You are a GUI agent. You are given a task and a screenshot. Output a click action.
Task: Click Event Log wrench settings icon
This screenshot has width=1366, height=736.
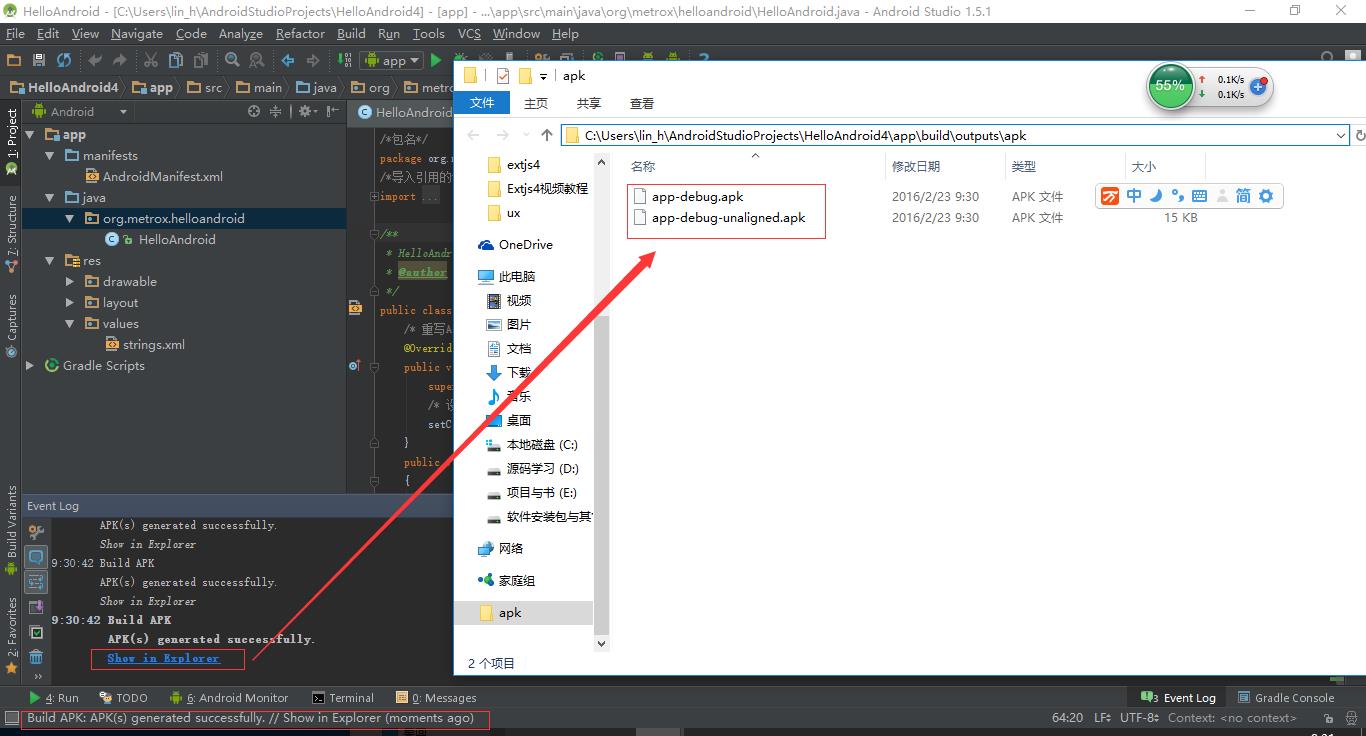(x=36, y=532)
